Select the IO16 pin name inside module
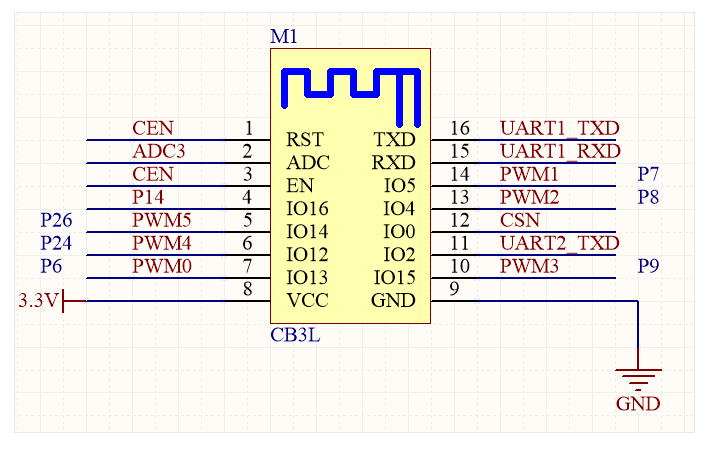Image resolution: width=724 pixels, height=449 pixels. (x=307, y=209)
